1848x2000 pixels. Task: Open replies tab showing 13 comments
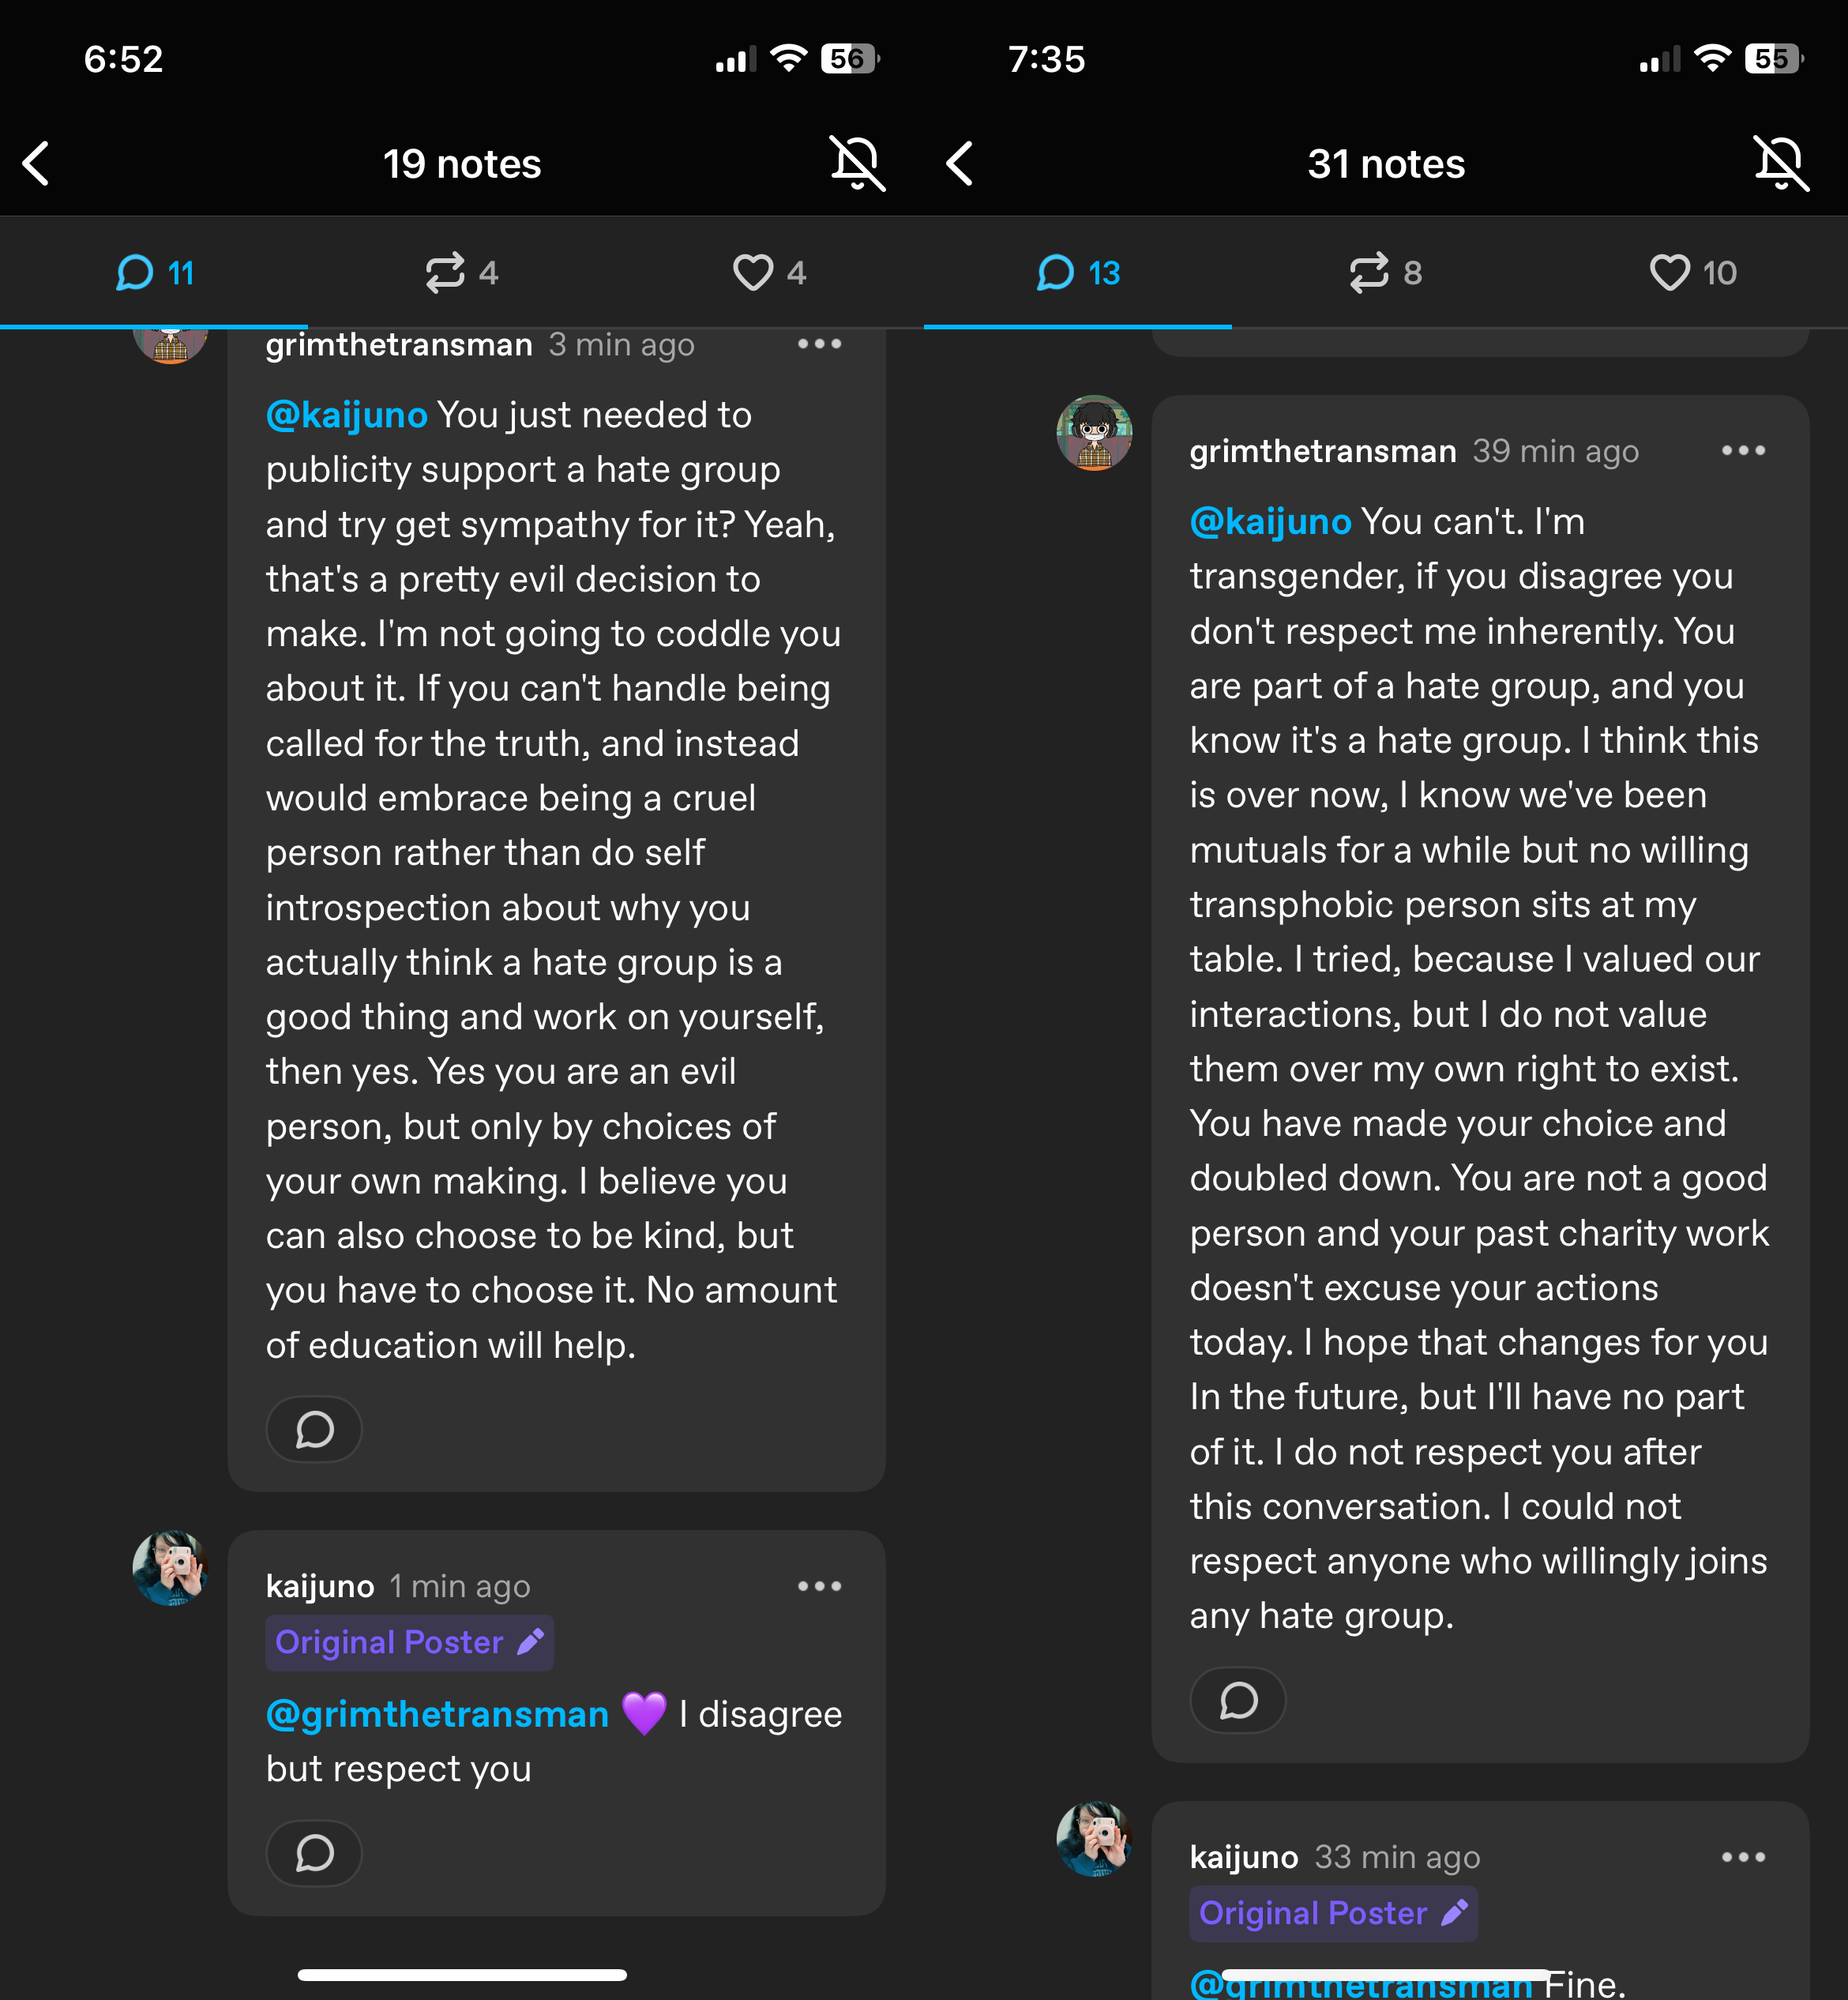(1078, 272)
